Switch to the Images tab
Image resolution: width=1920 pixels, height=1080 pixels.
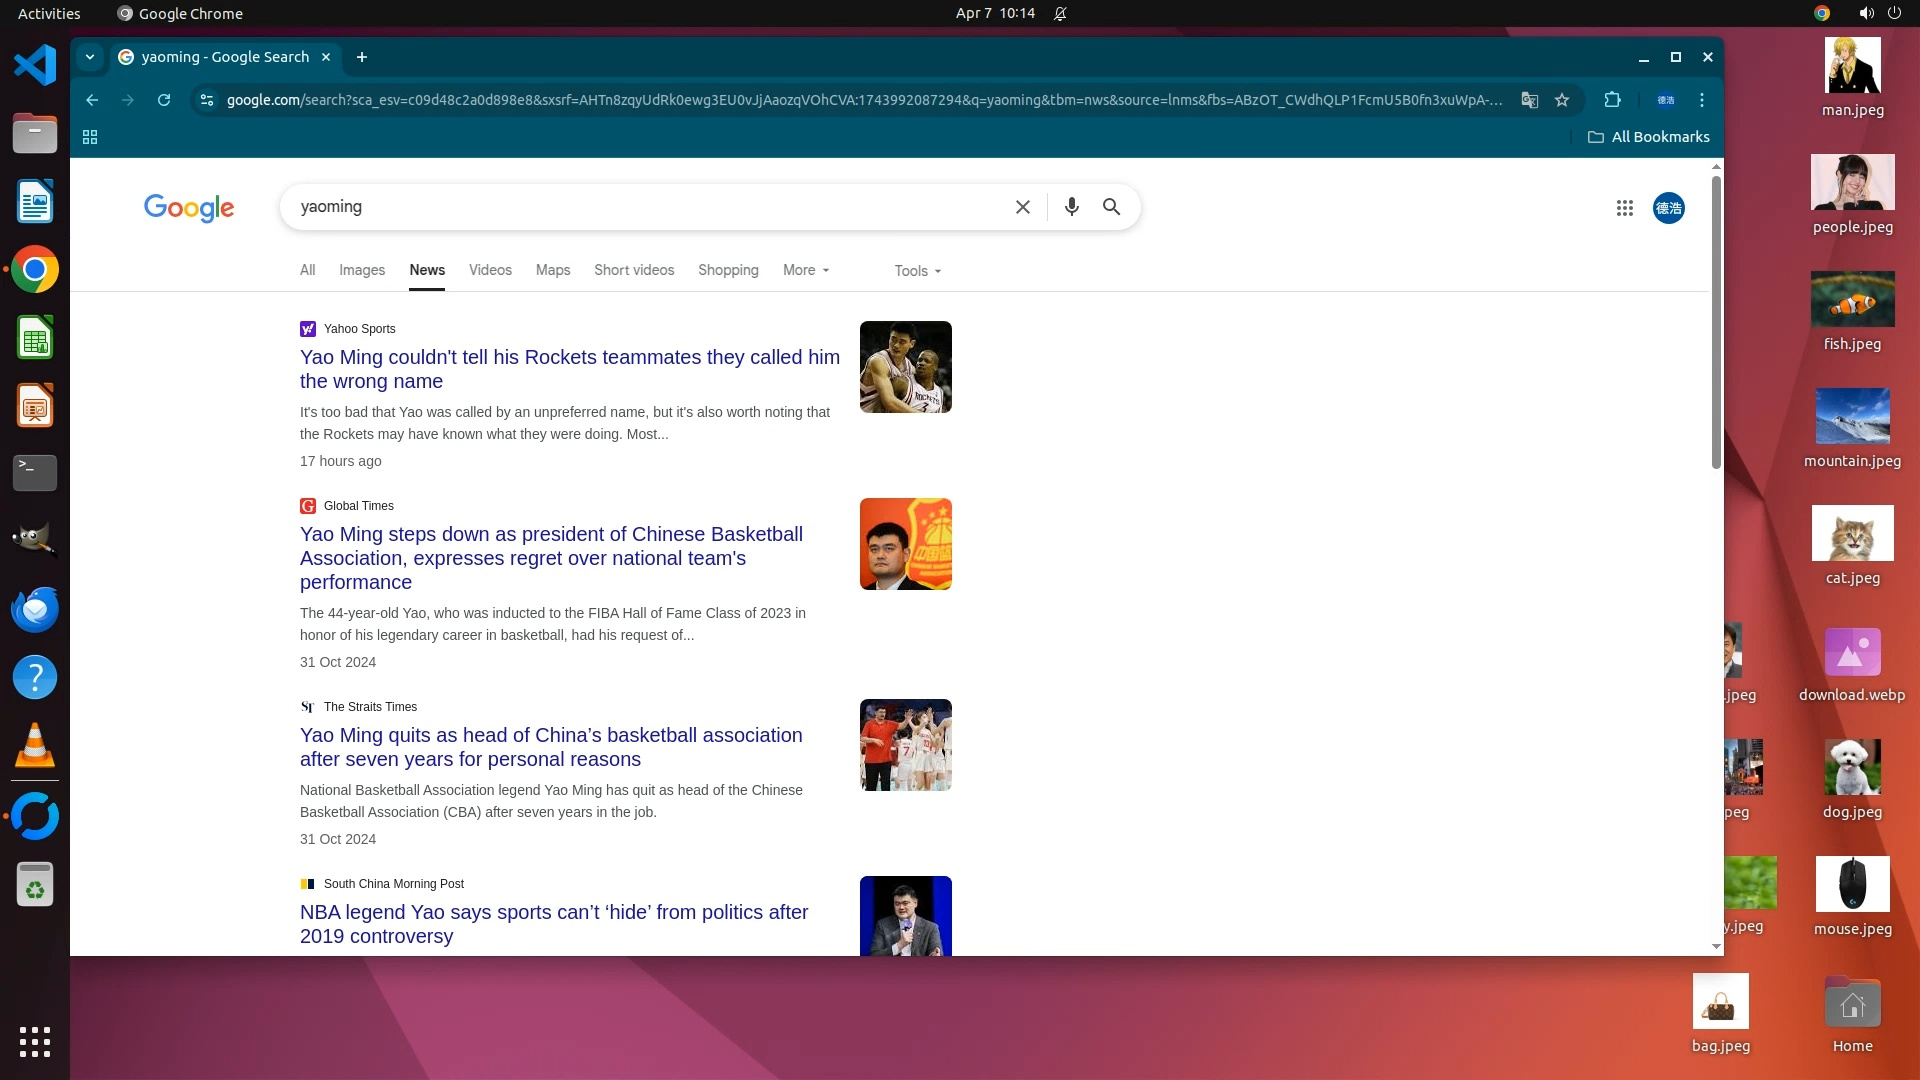pyautogui.click(x=361, y=270)
